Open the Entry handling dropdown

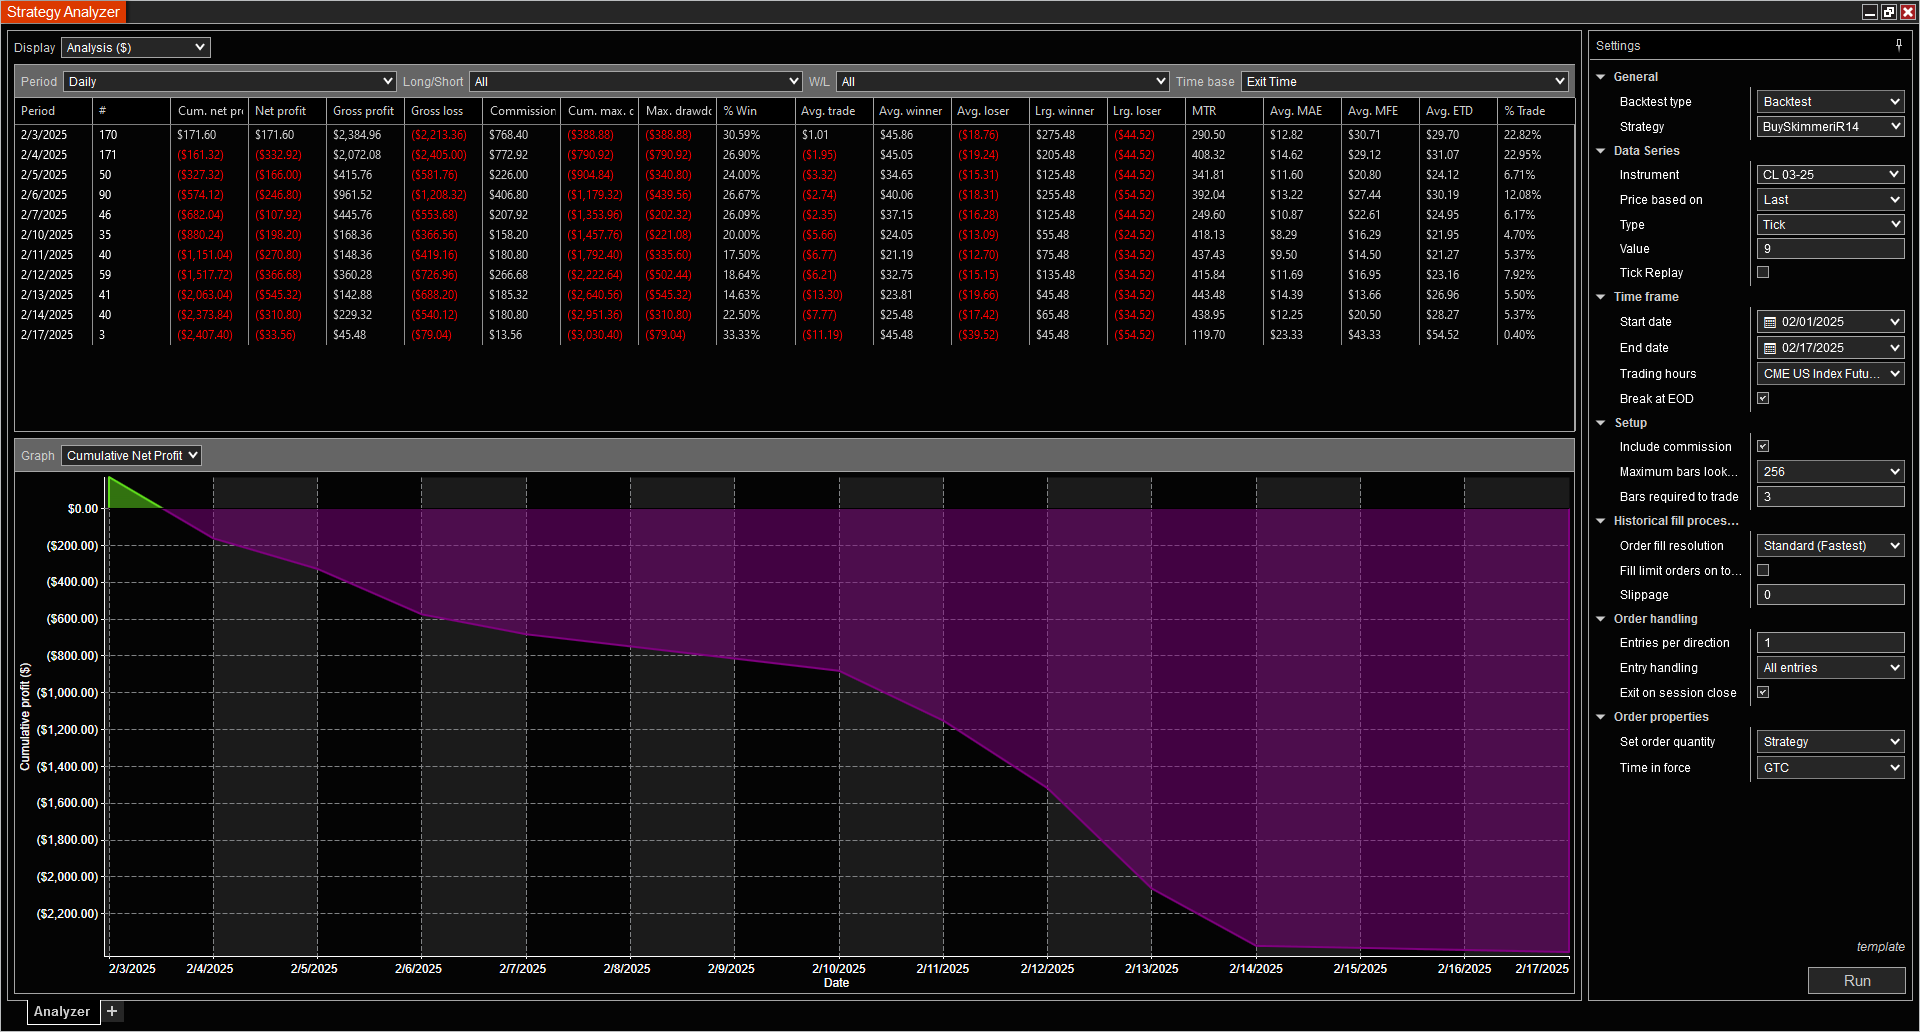pos(1830,668)
